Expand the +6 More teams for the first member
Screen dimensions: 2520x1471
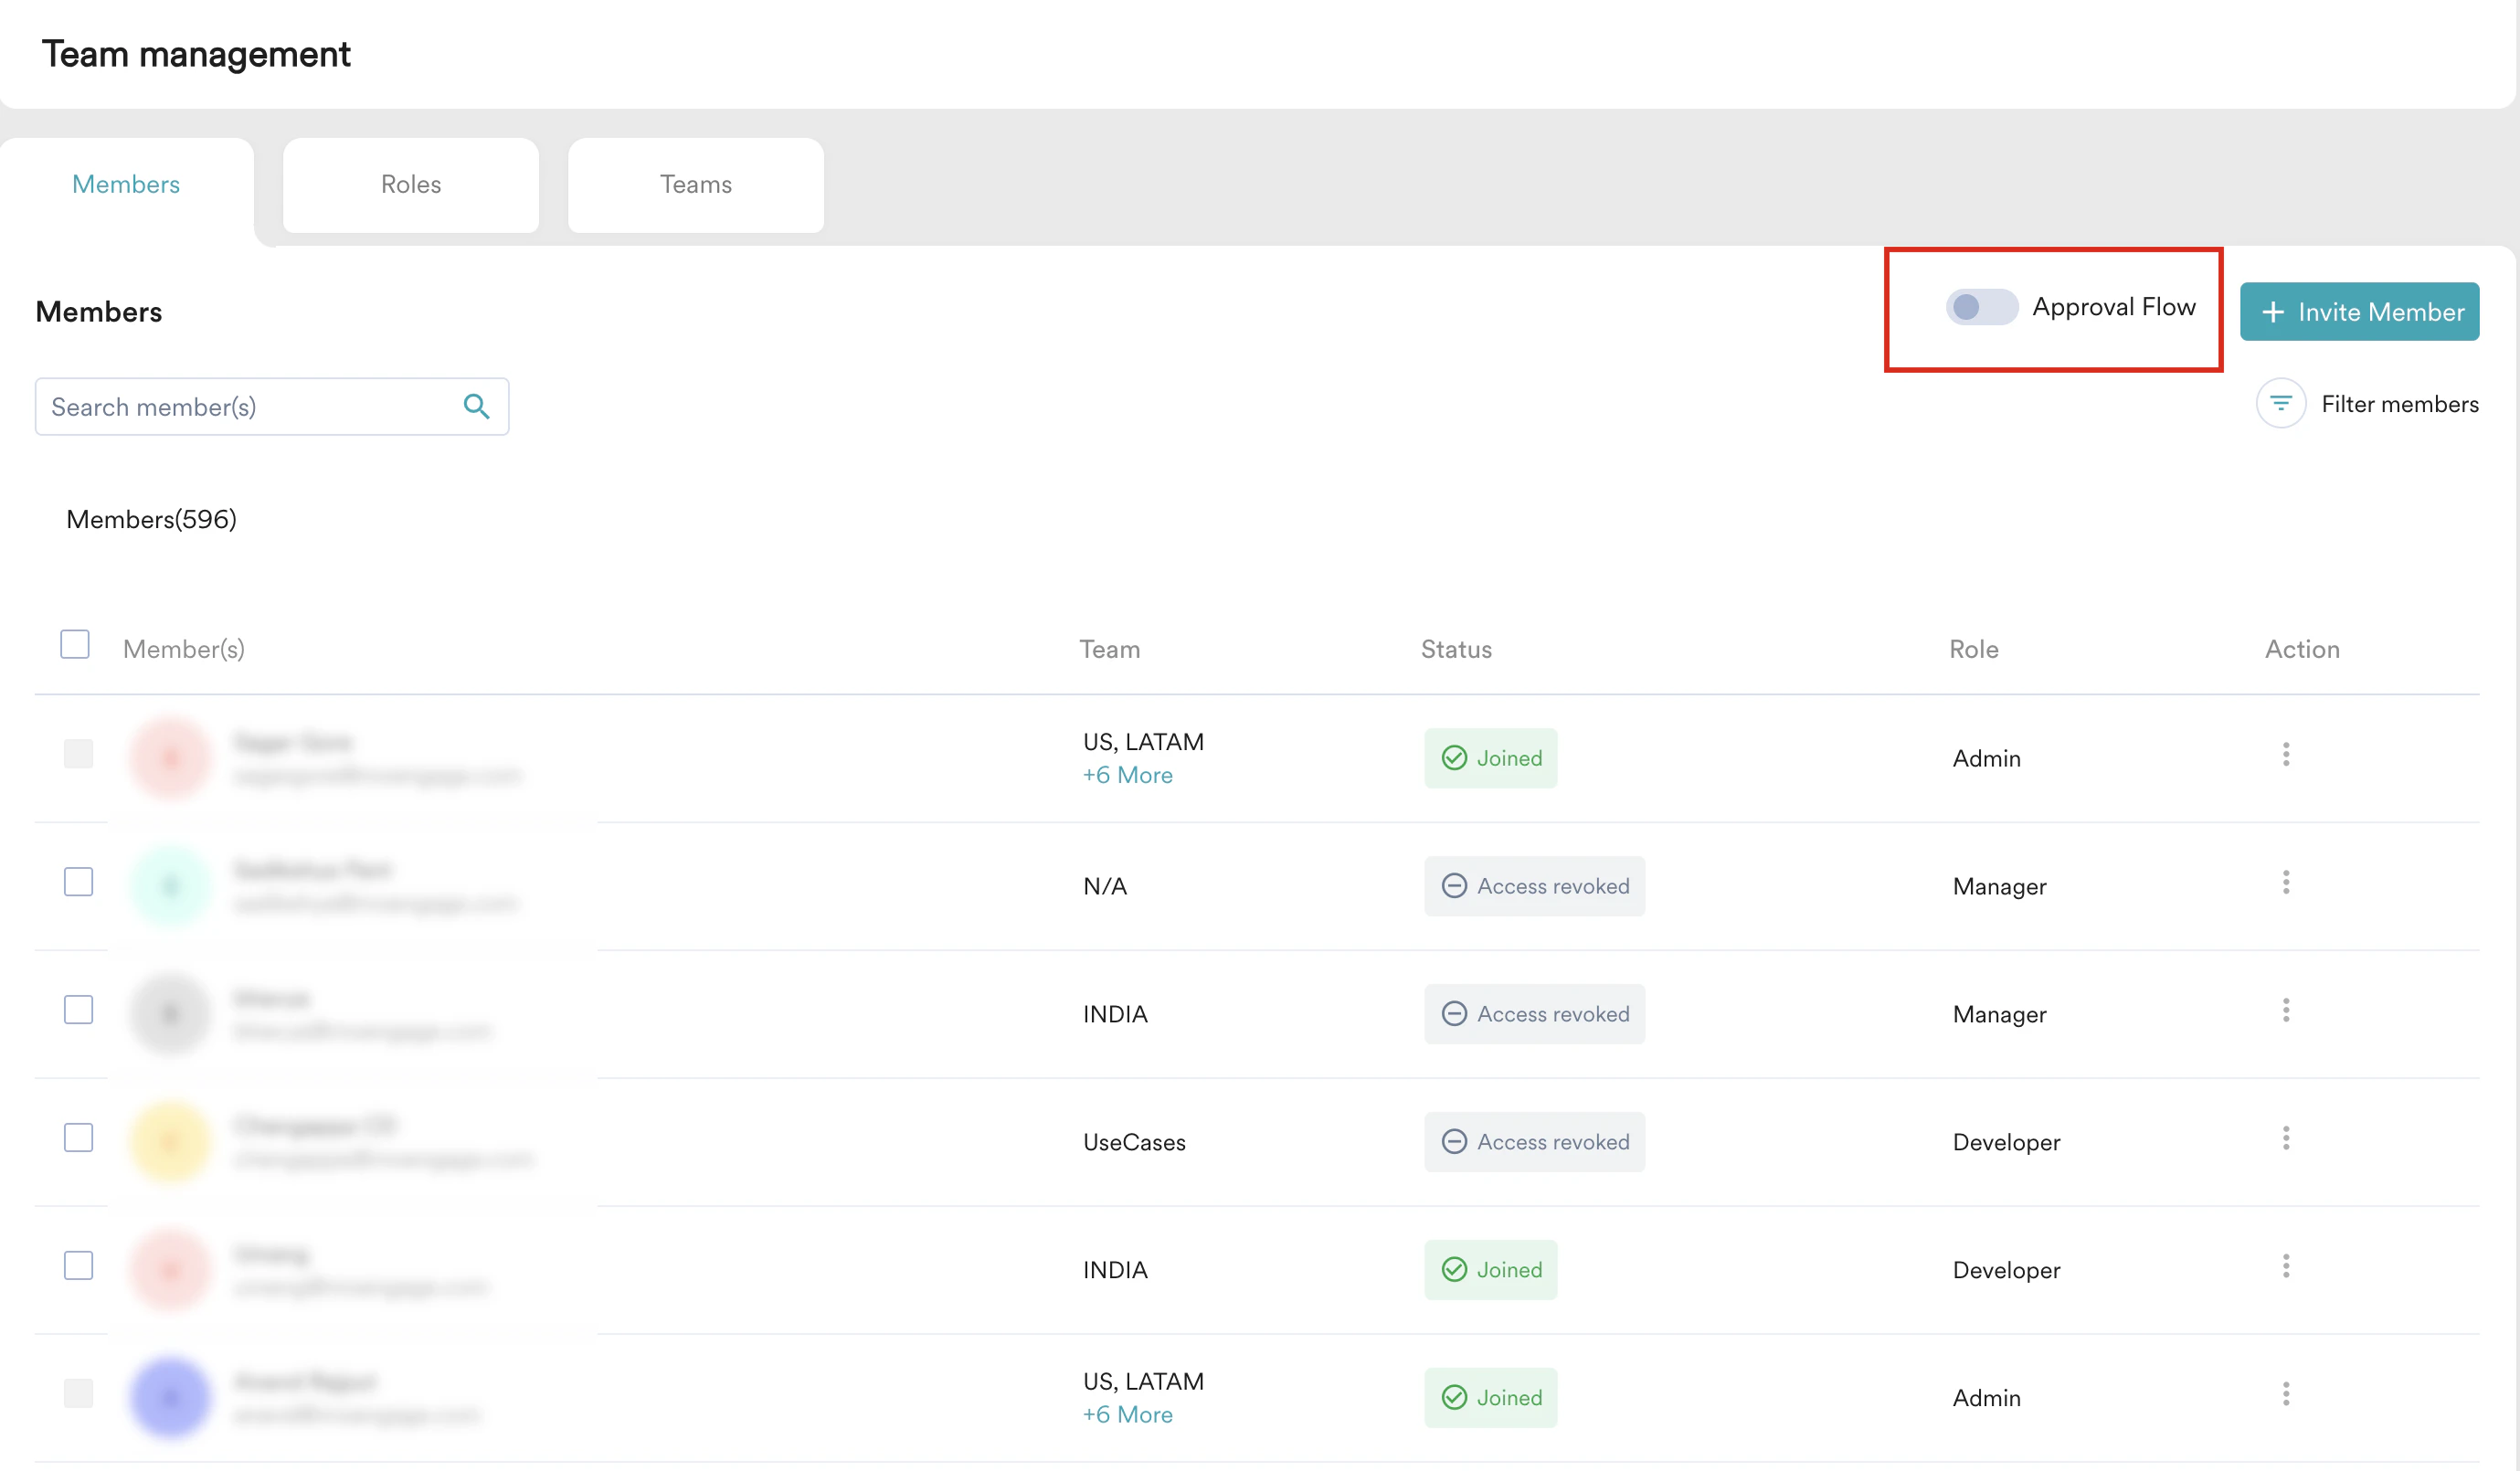click(x=1127, y=774)
